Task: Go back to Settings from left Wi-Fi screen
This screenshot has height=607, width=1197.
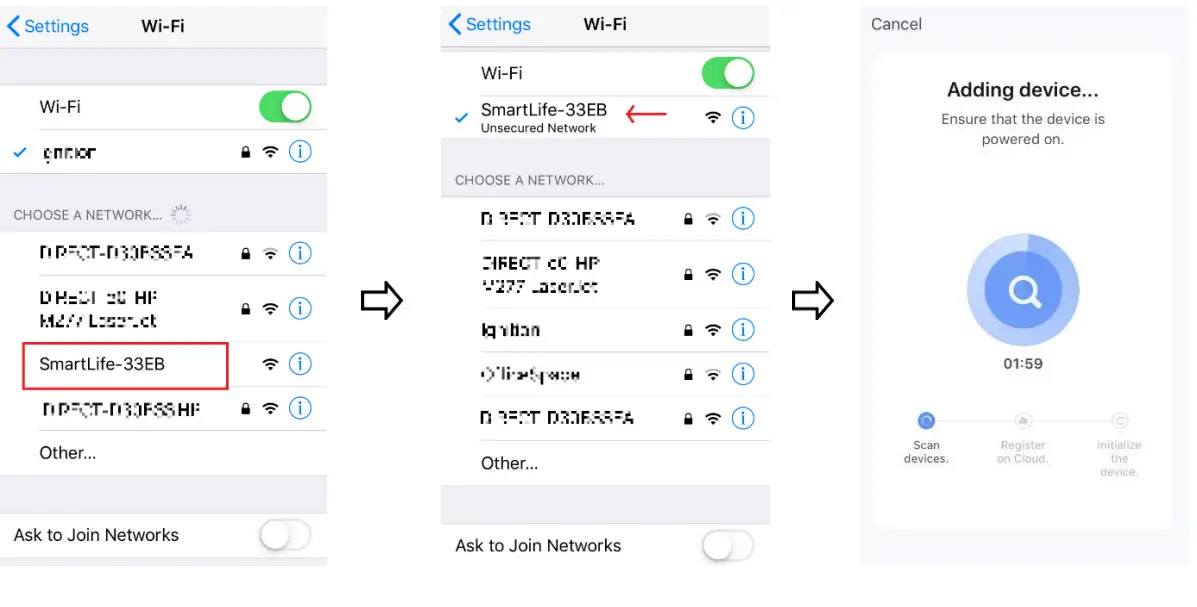Action: click(48, 26)
